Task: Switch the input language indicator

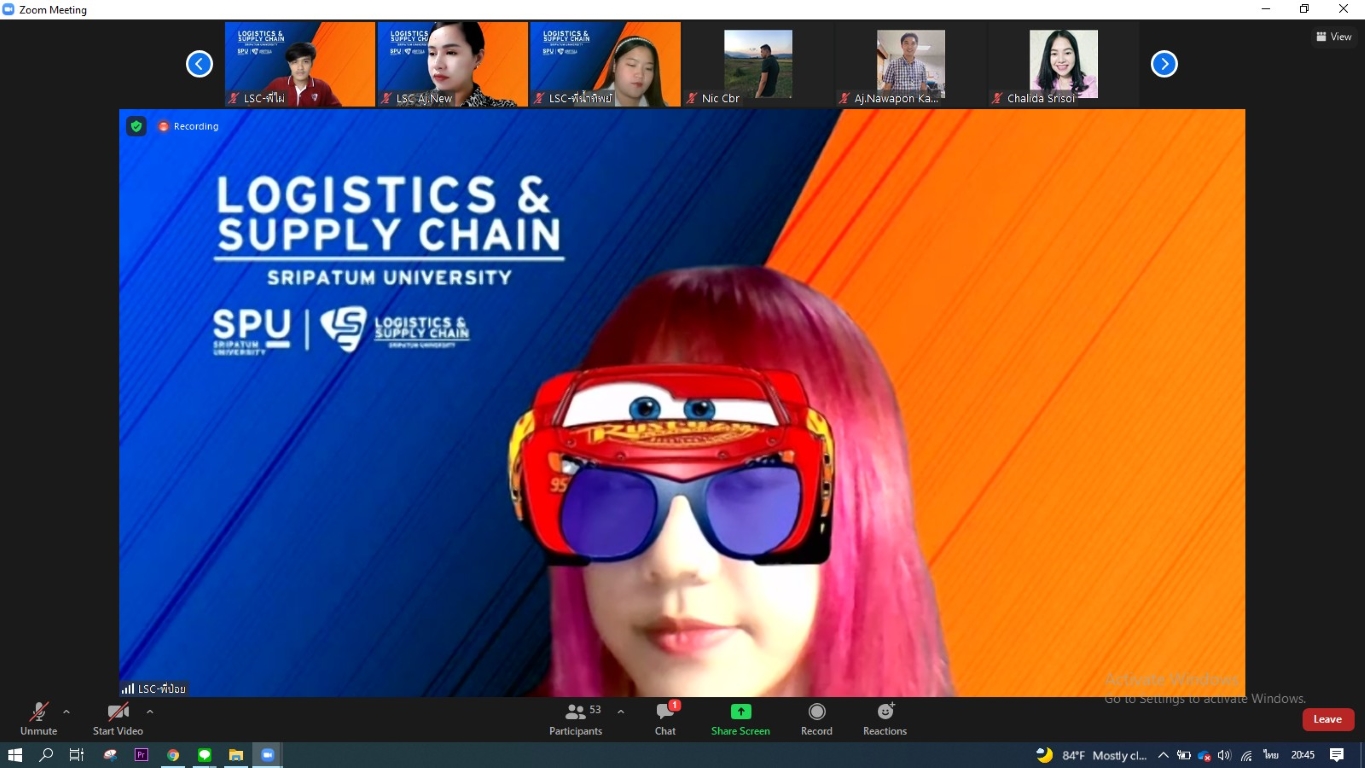Action: [1271, 755]
